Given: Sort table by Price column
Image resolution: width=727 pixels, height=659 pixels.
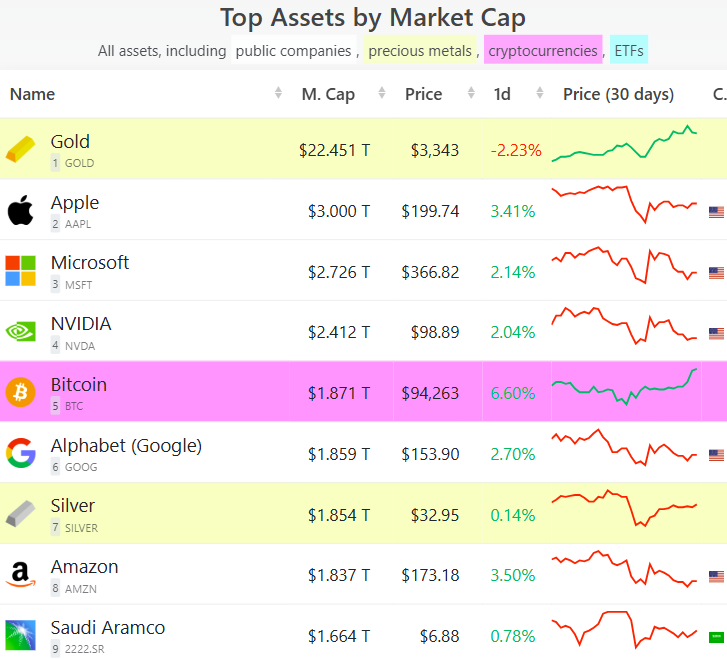Looking at the screenshot, I should click(423, 94).
